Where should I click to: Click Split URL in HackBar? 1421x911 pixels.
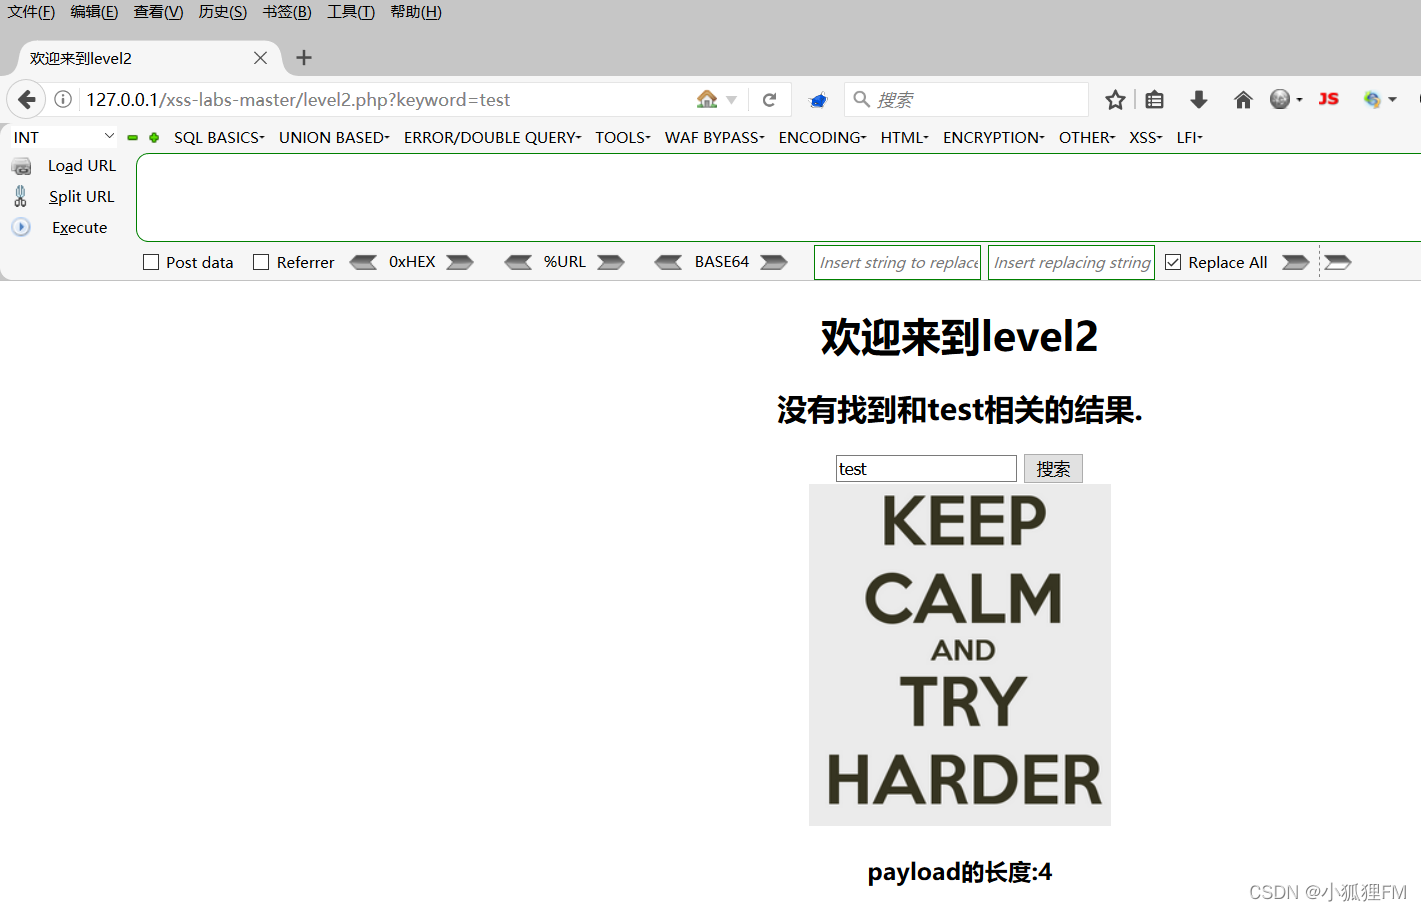(66, 197)
